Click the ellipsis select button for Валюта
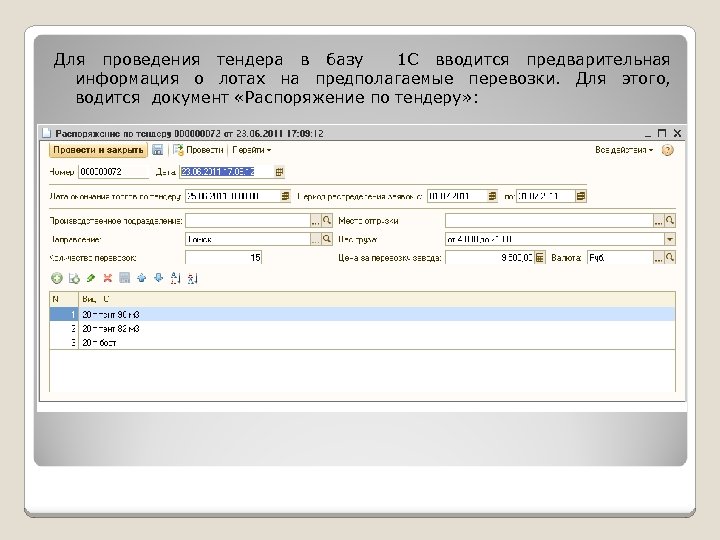 (658, 258)
